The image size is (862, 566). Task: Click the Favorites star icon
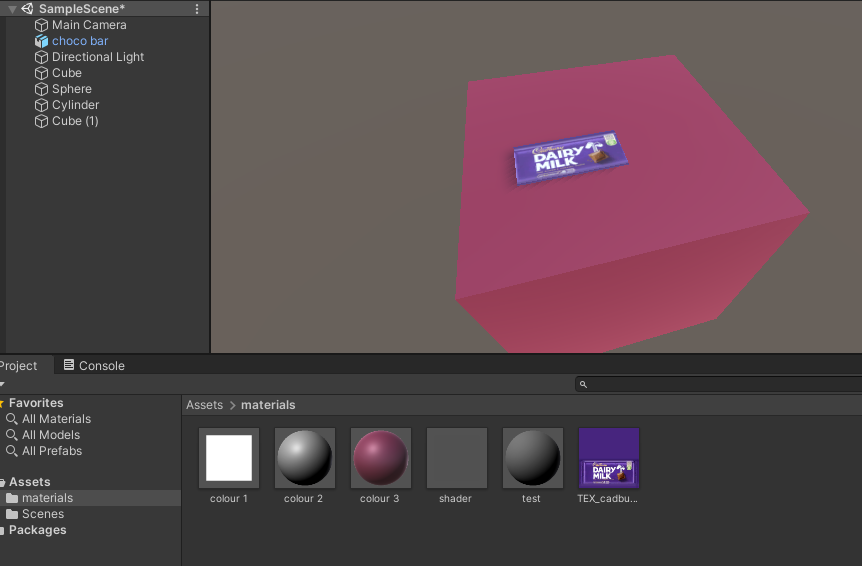[x=2, y=403]
